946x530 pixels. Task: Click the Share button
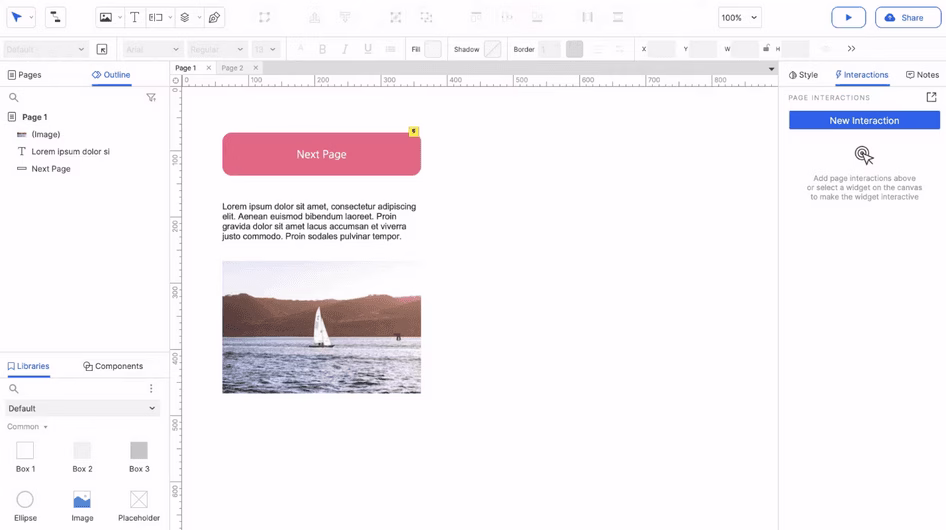pyautogui.click(x=908, y=18)
